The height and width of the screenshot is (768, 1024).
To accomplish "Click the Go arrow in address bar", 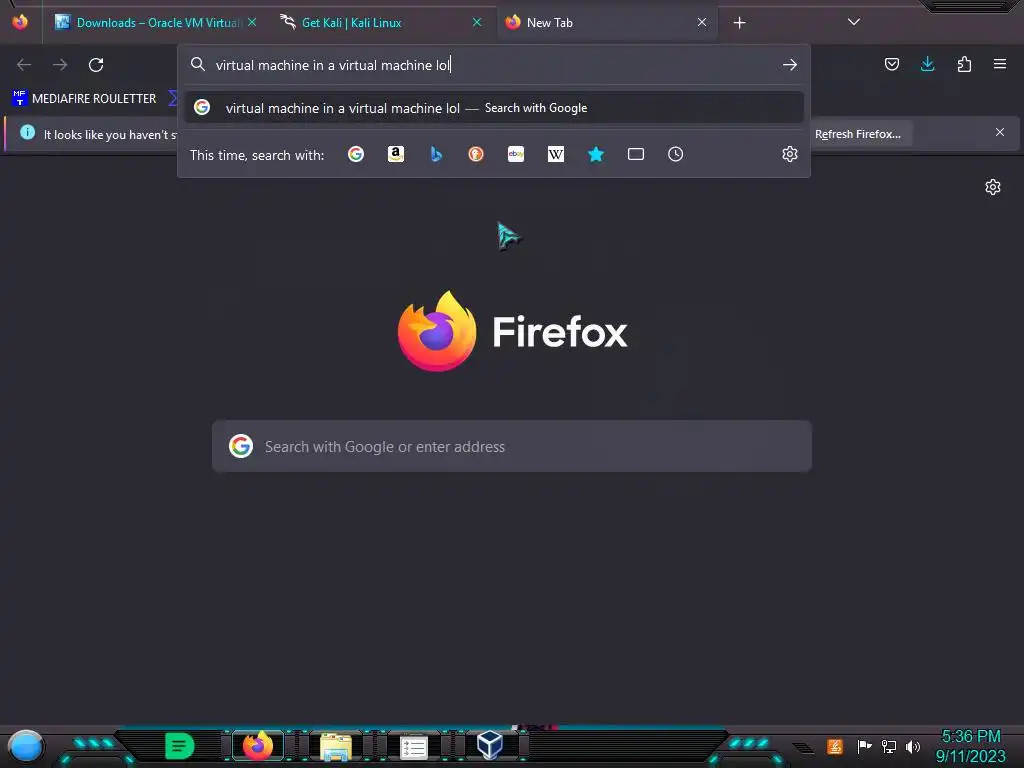I will tap(790, 65).
